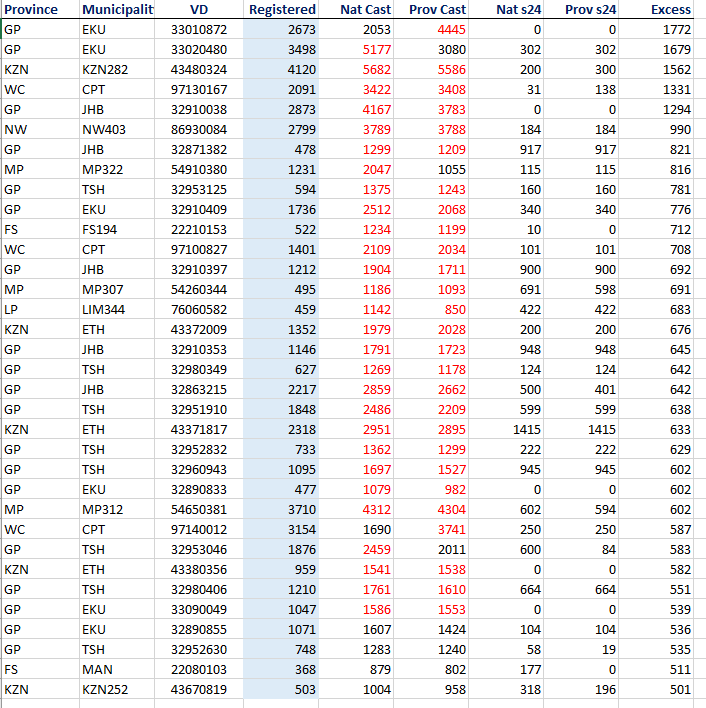The image size is (706, 708).
Task: Select municipality cell MAN
Action: pos(98,670)
